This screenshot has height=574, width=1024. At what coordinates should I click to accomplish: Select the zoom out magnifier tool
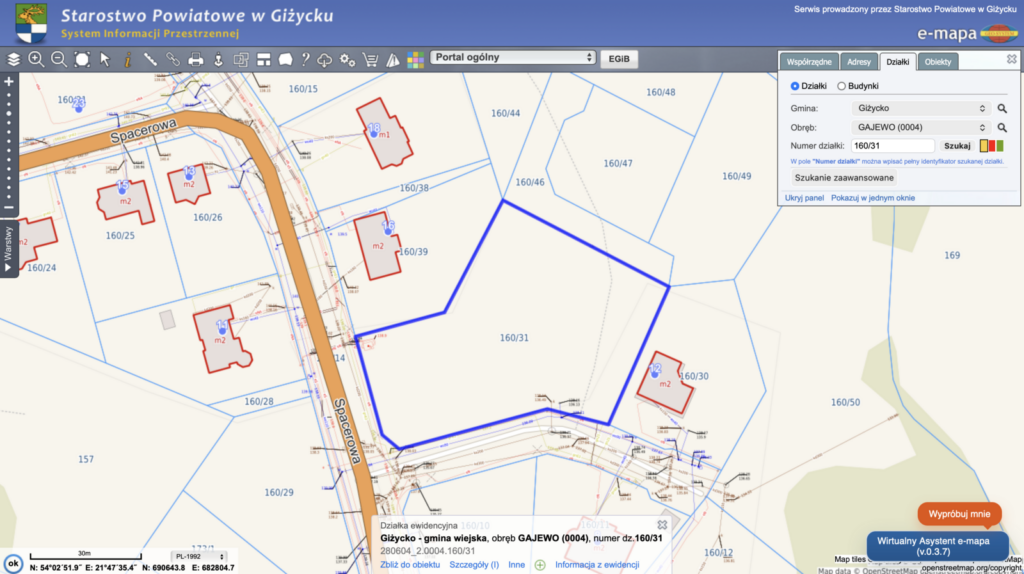point(59,59)
